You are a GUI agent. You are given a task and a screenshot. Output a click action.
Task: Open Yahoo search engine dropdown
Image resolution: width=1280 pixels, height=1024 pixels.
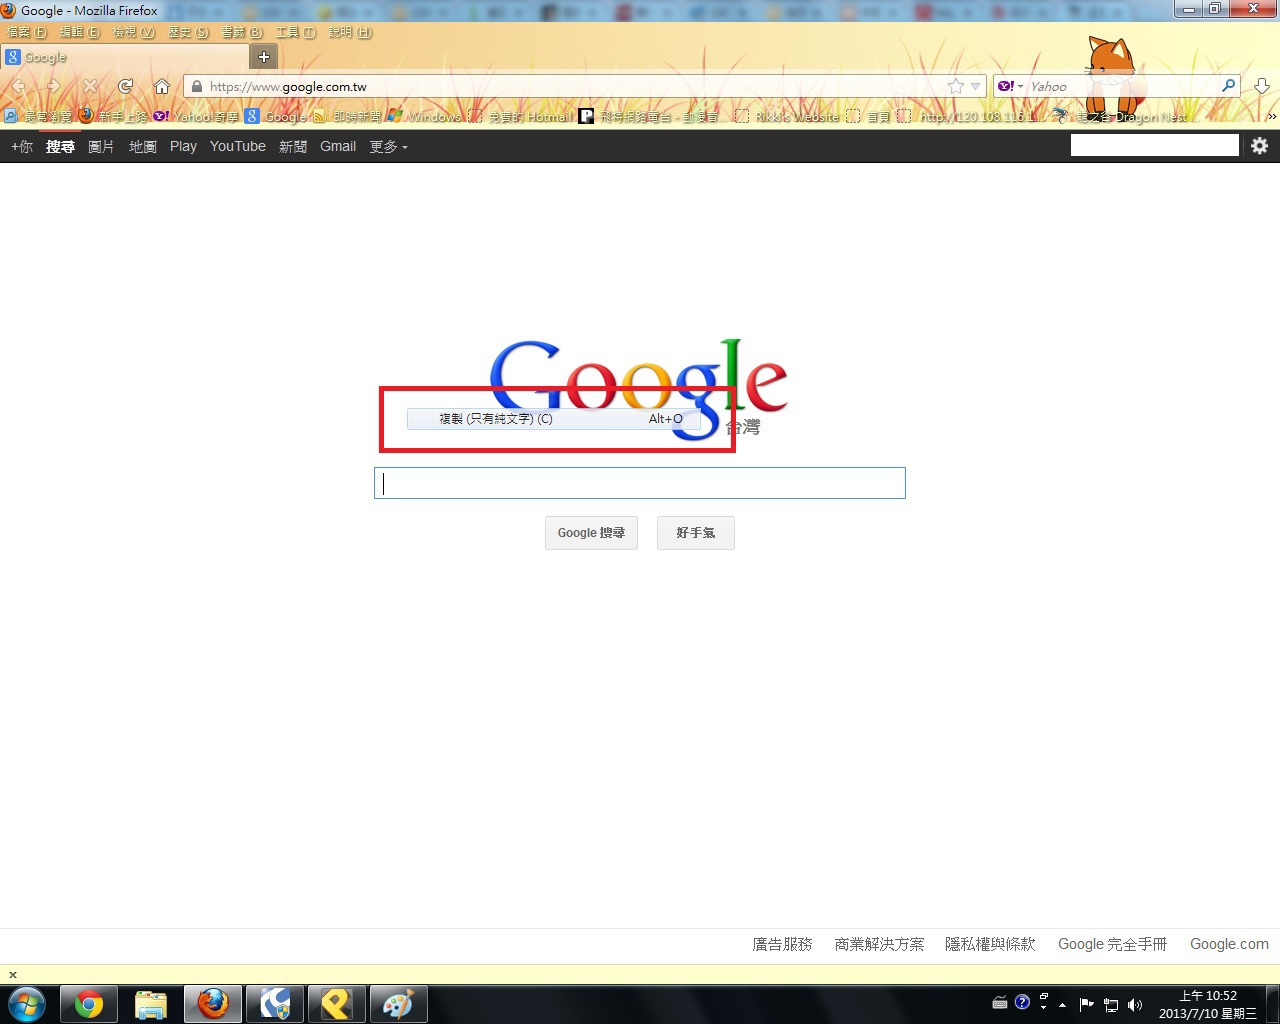point(1010,86)
